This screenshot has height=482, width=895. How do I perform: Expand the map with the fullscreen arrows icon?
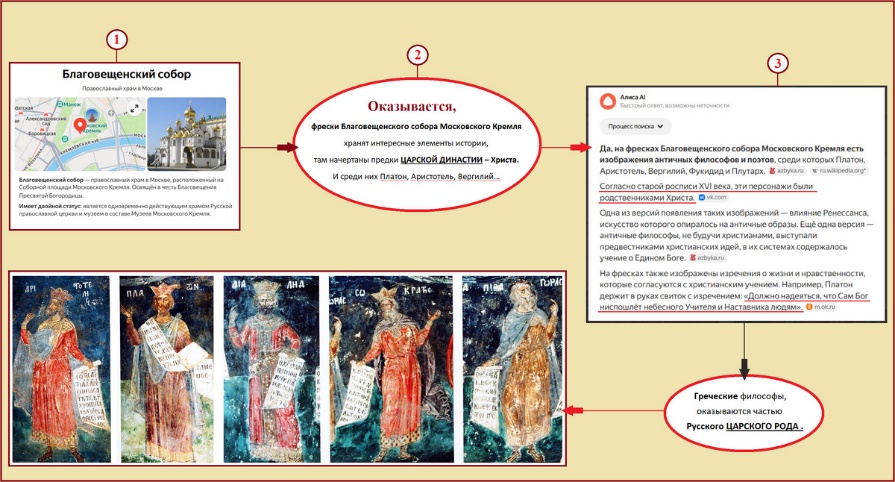click(134, 109)
